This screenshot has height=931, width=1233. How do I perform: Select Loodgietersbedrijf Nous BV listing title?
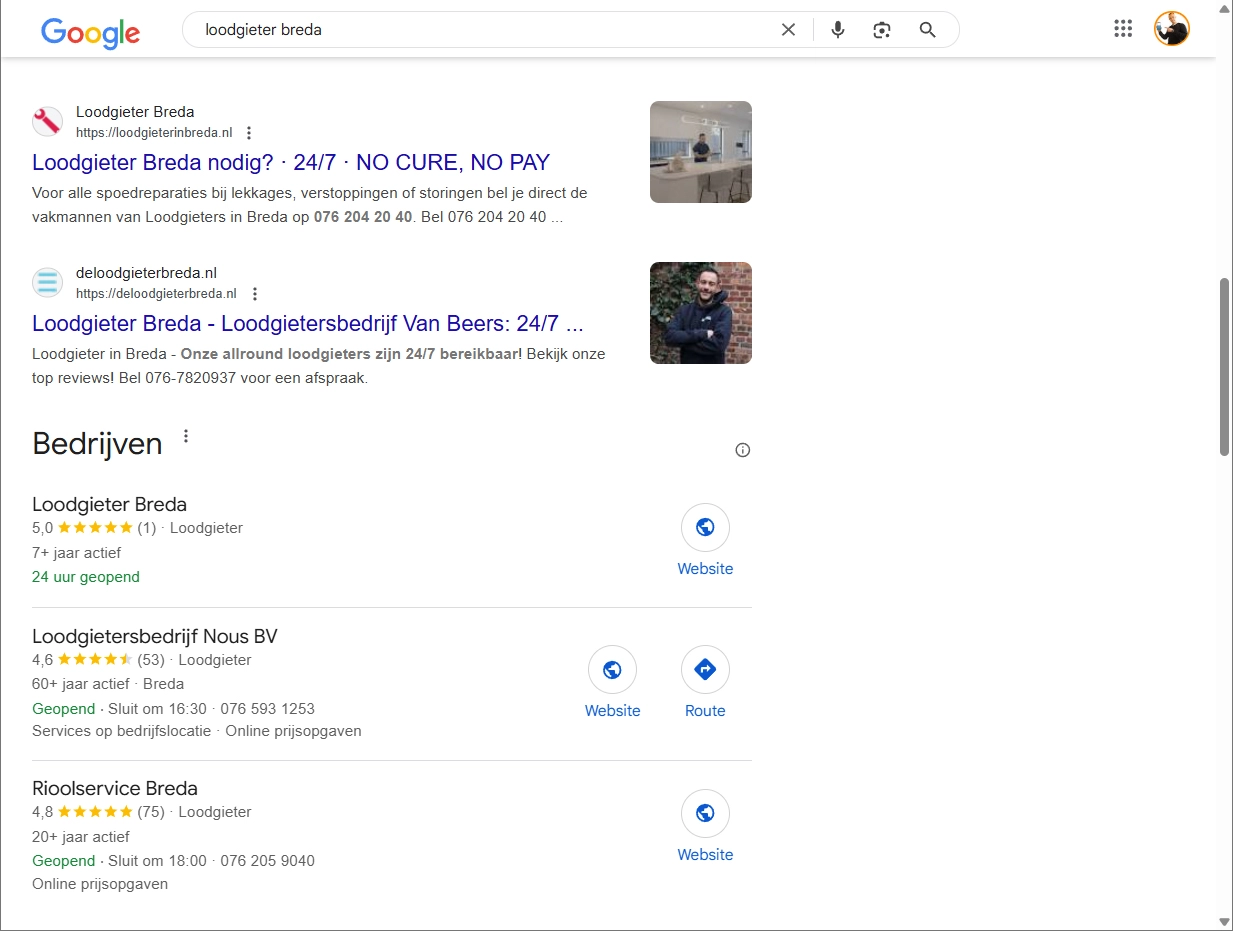pyautogui.click(x=155, y=636)
